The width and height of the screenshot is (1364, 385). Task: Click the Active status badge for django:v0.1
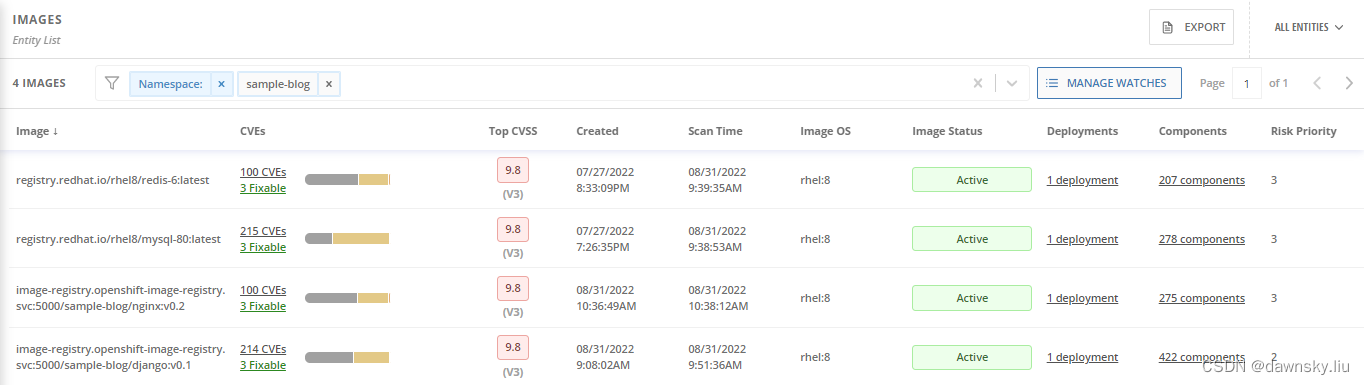coord(972,357)
